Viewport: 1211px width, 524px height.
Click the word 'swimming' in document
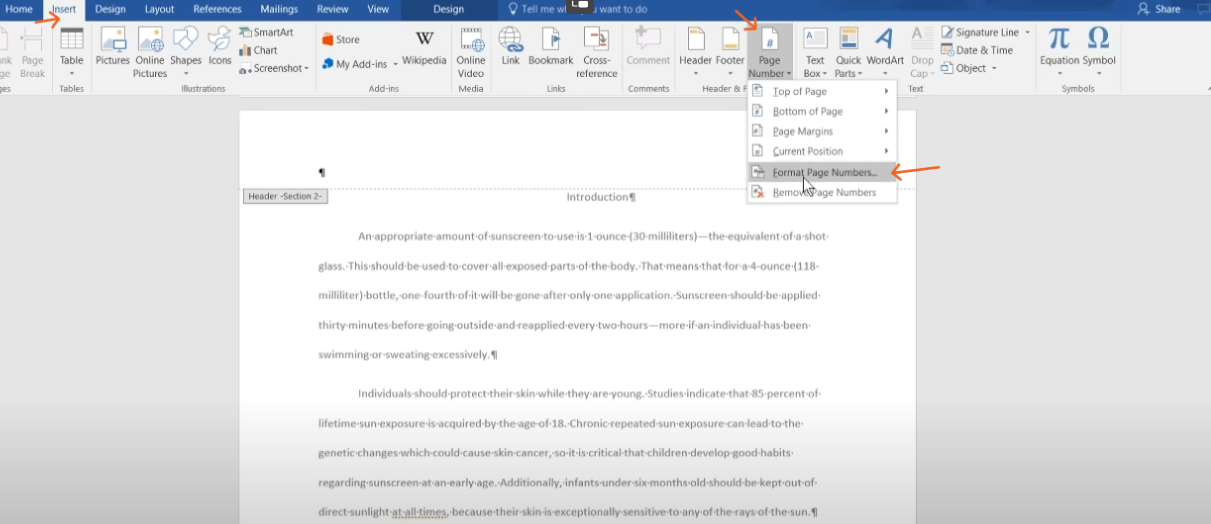coord(344,354)
